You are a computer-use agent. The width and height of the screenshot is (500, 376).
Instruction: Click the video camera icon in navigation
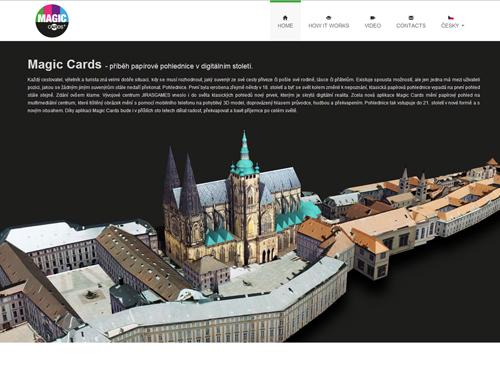tap(373, 18)
